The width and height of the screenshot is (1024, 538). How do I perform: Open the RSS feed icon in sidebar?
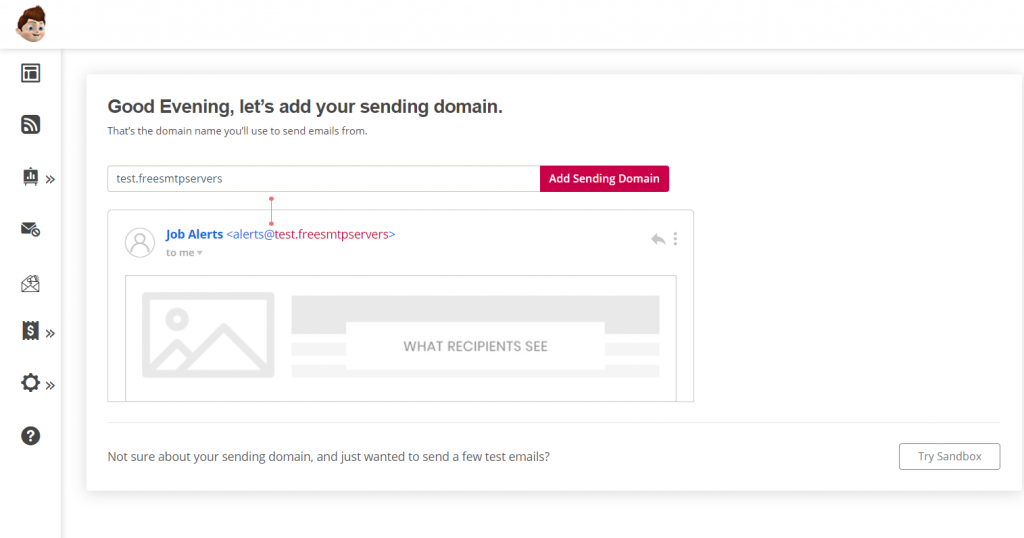point(30,124)
